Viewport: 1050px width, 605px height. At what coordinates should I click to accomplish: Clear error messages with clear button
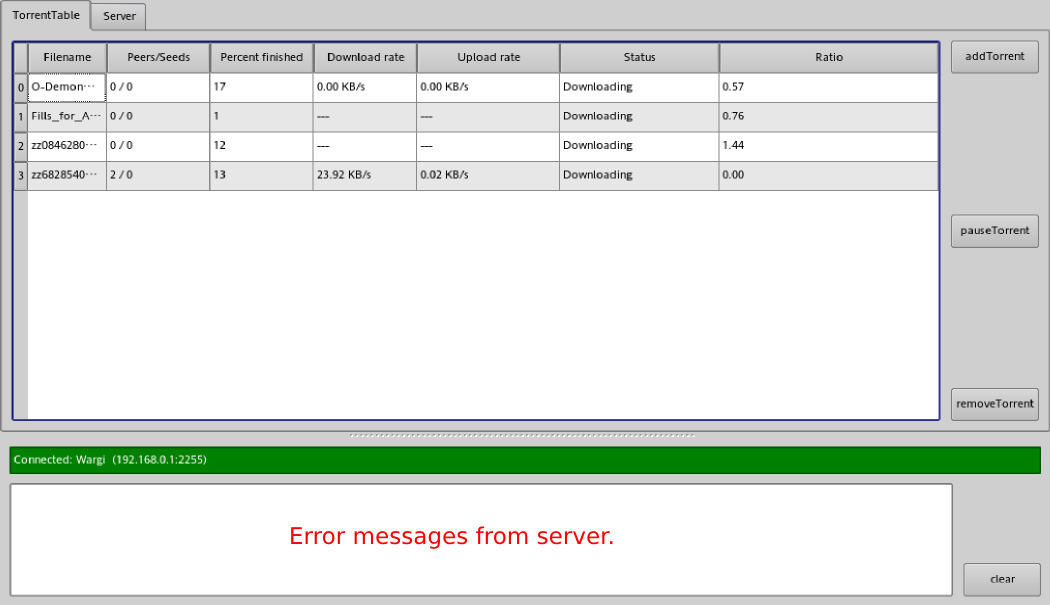(x=1001, y=579)
